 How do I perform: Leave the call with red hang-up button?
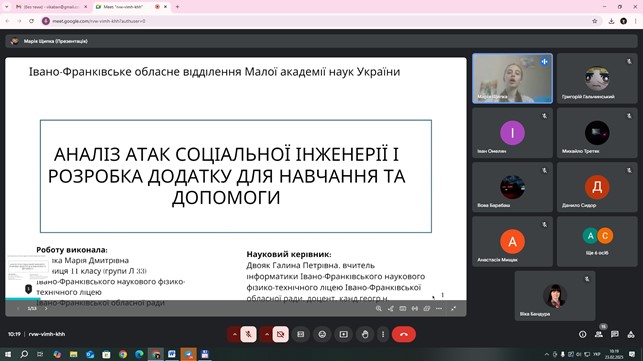pos(404,334)
